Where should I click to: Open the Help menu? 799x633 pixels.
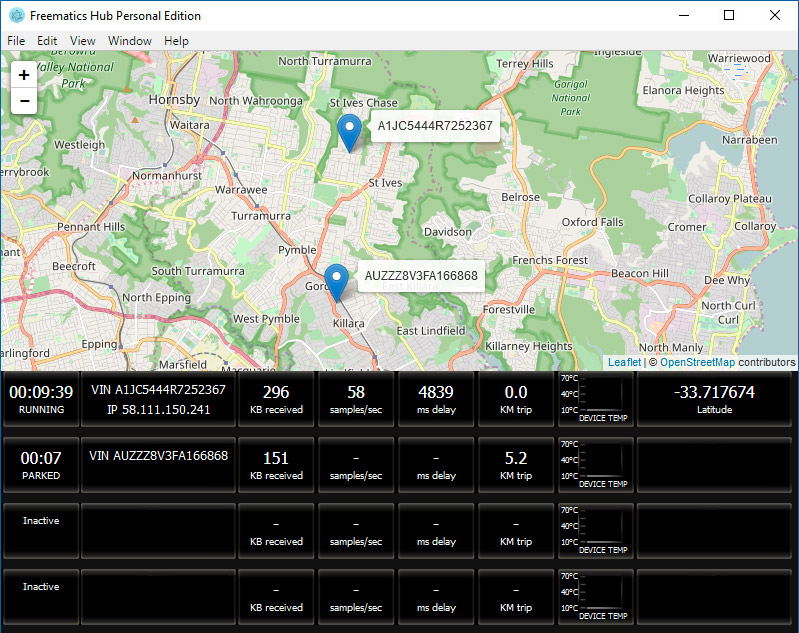pyautogui.click(x=176, y=41)
